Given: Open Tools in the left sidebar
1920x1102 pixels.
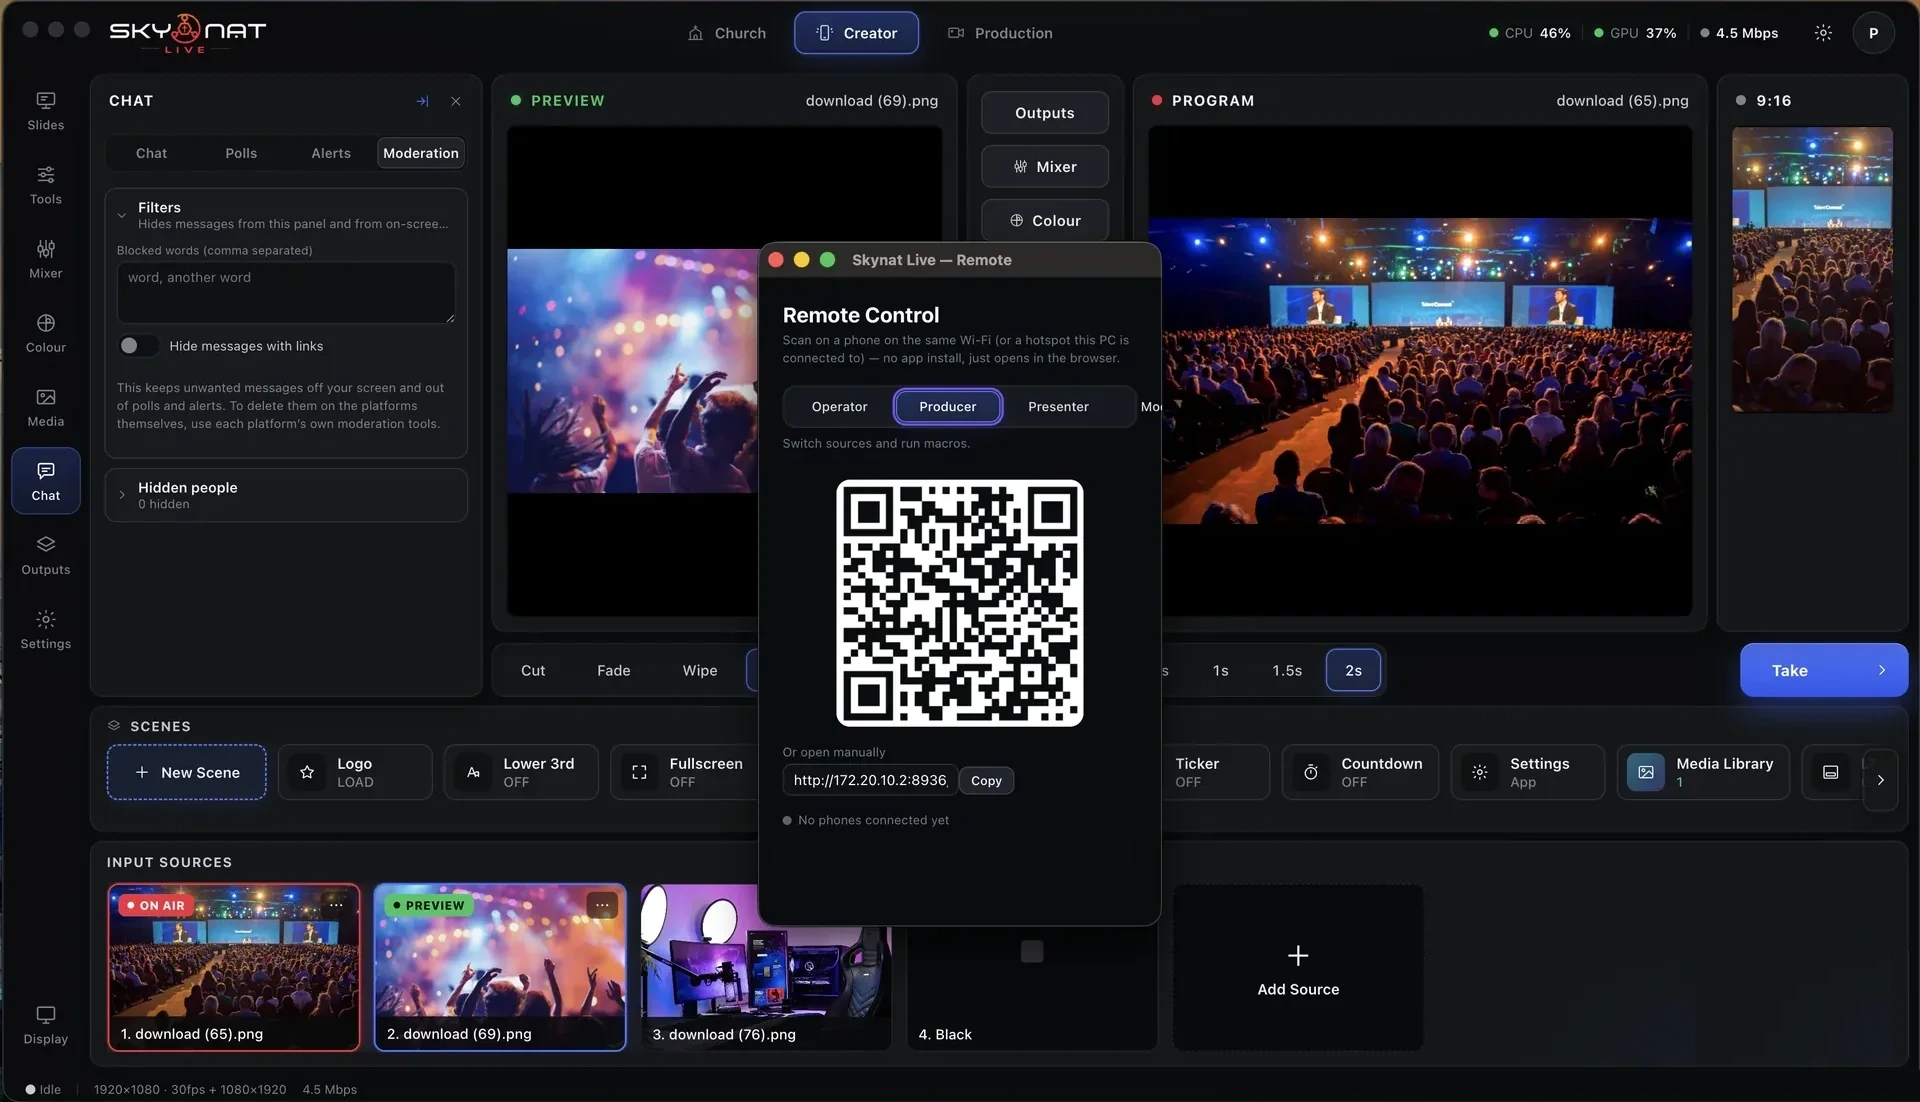Looking at the screenshot, I should coord(46,185).
